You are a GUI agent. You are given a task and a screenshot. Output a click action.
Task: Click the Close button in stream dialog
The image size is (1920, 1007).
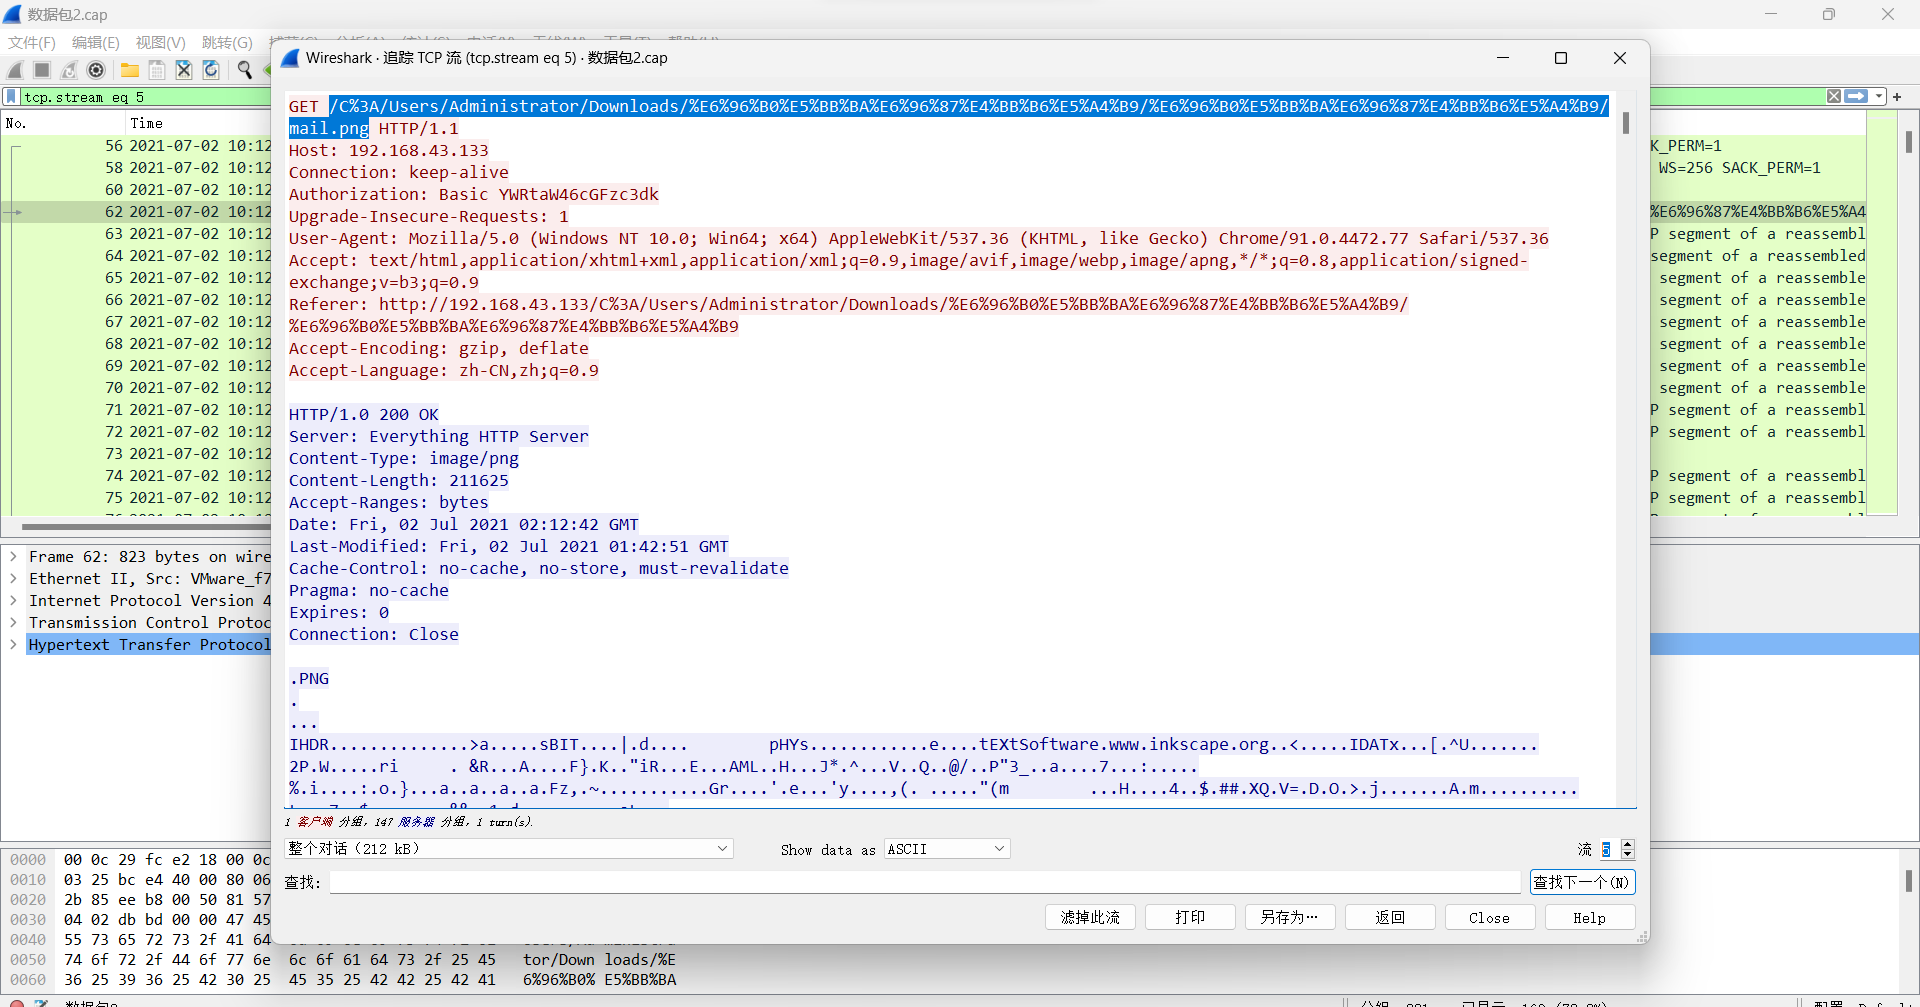pos(1490,917)
